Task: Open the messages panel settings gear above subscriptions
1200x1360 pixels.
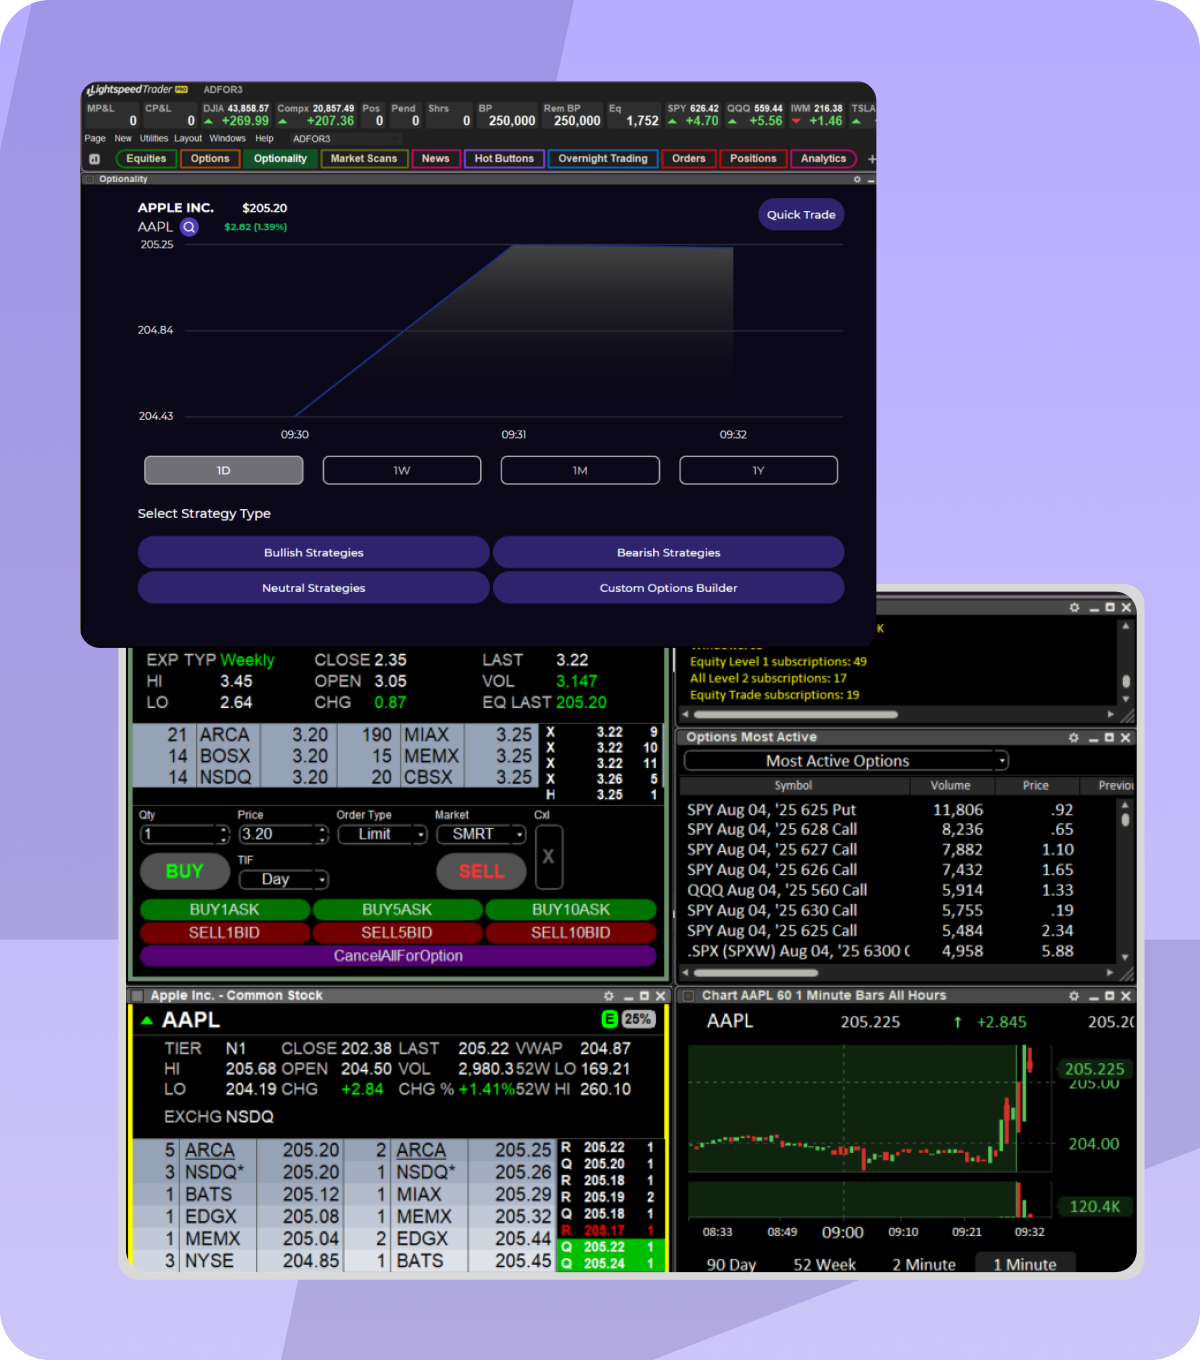Action: pyautogui.click(x=1074, y=608)
